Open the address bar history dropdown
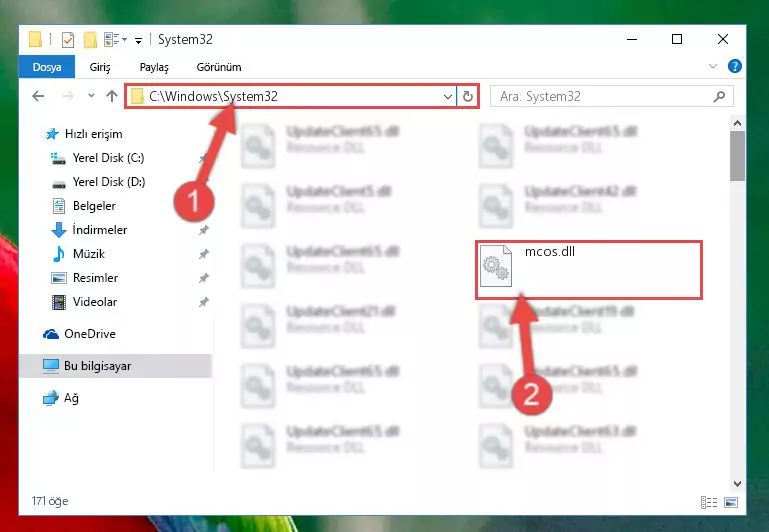This screenshot has width=769, height=532. 448,97
